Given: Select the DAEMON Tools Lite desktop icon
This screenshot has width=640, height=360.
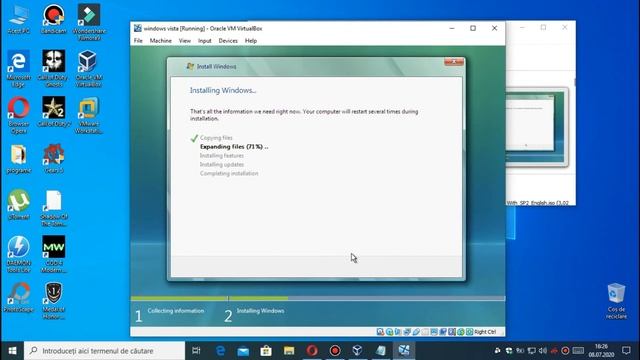Looking at the screenshot, I should pyautogui.click(x=18, y=254).
